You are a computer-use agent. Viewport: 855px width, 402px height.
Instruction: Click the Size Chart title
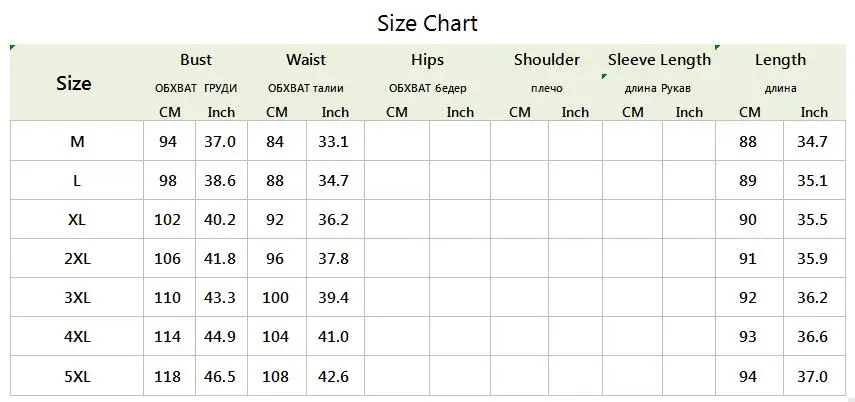427,23
